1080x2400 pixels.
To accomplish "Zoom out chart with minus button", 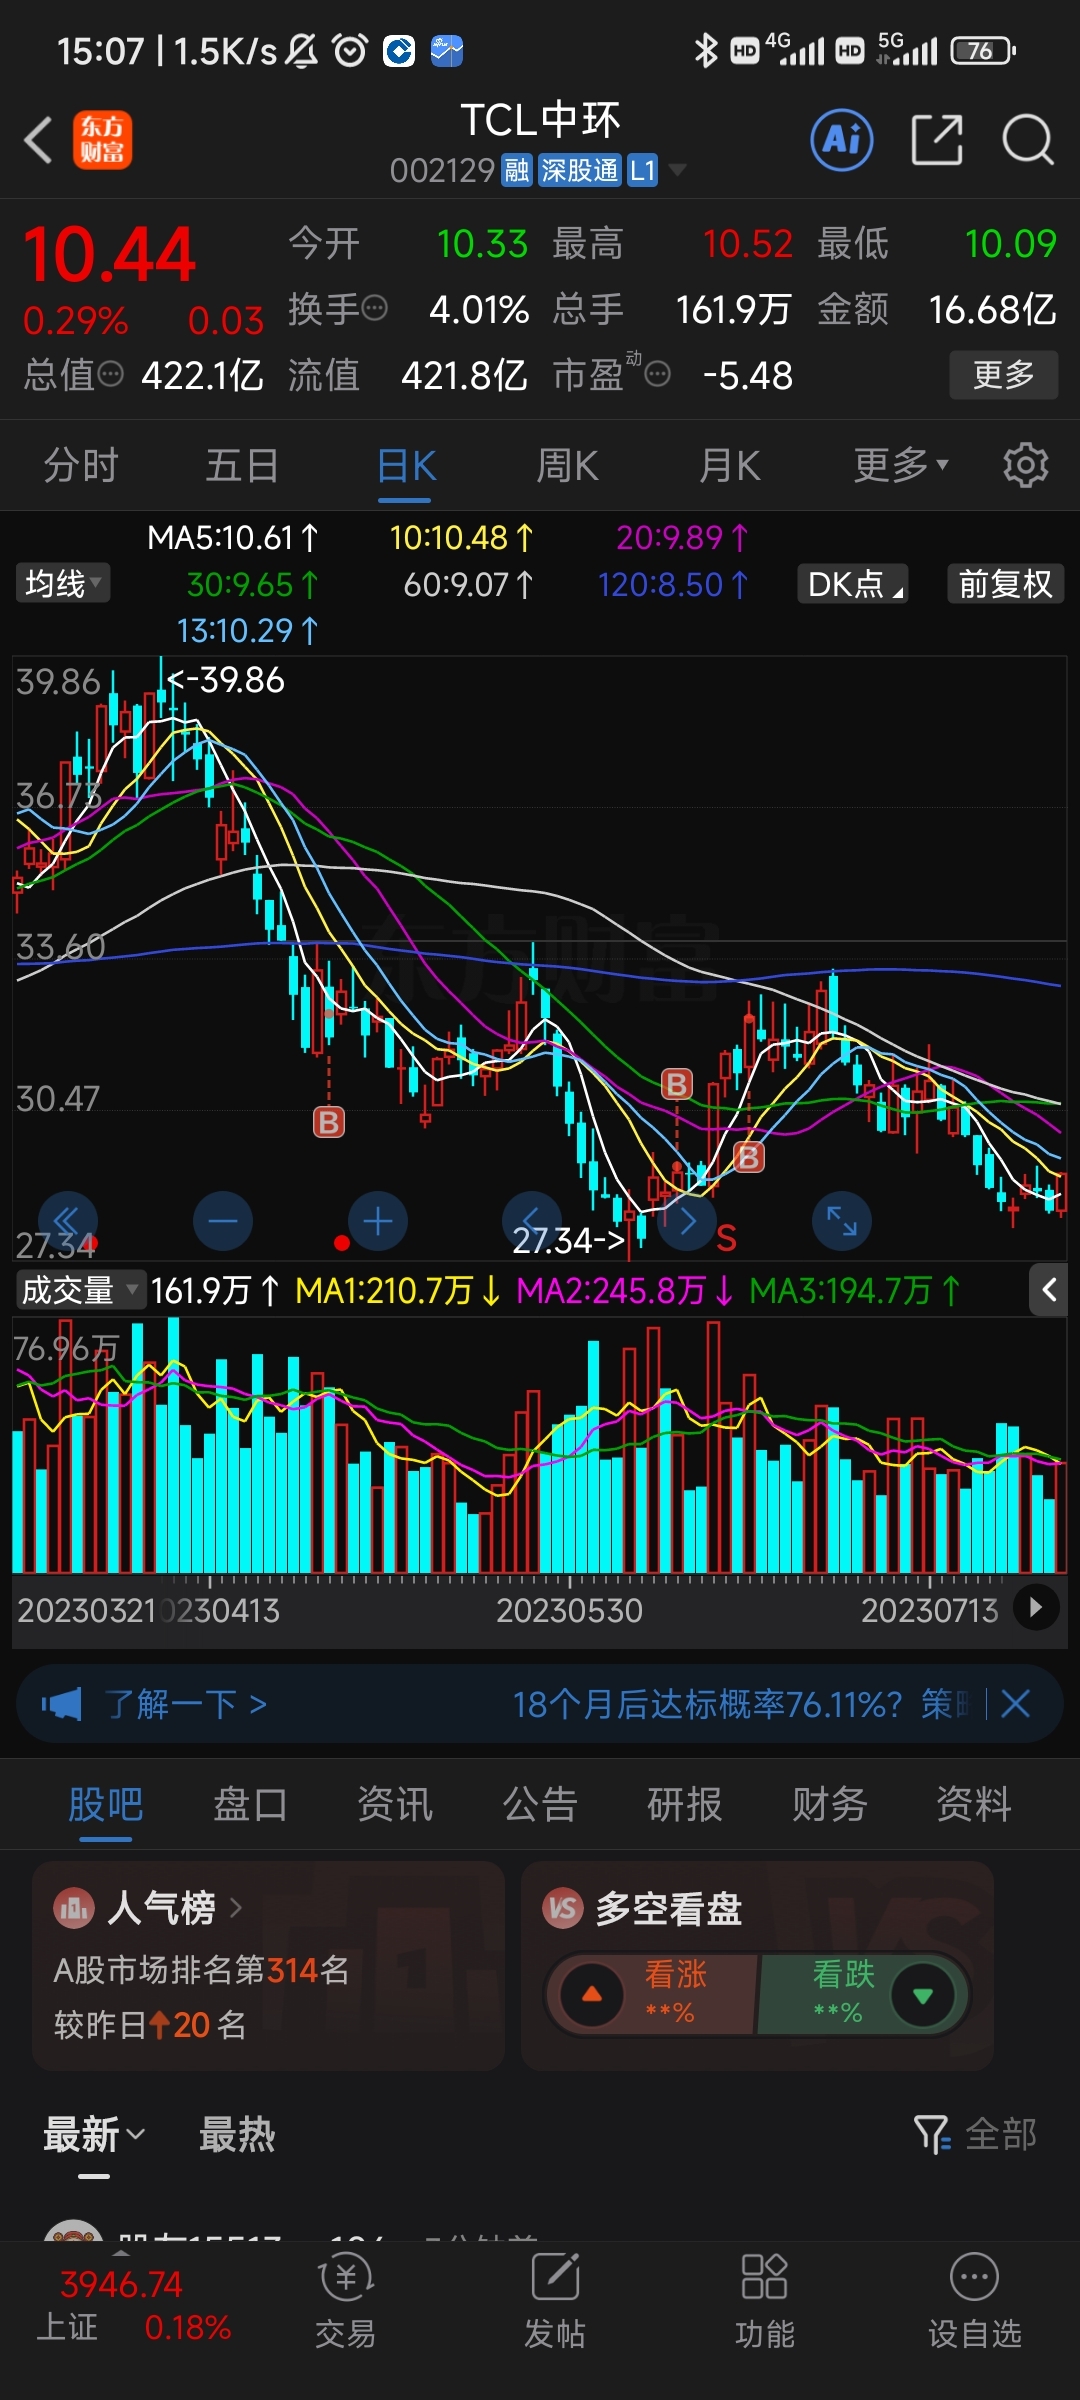I will coord(222,1221).
